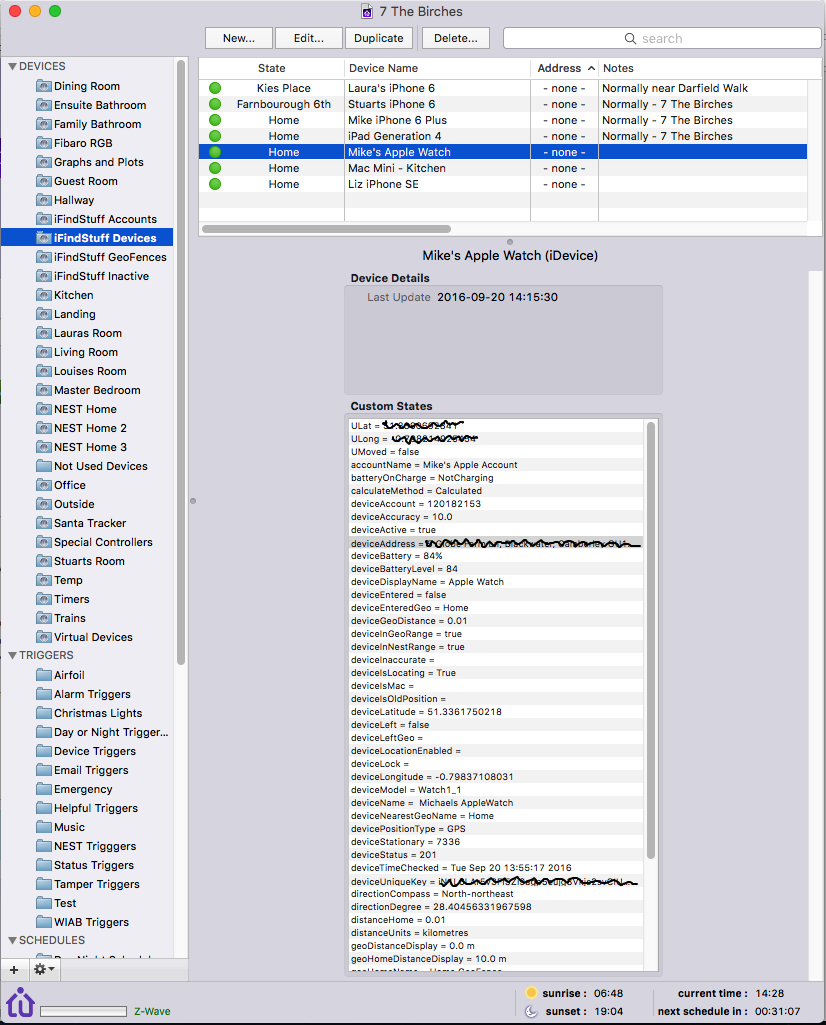
Task: Click the Custom States vertical scrollbar
Action: click(x=650, y=641)
